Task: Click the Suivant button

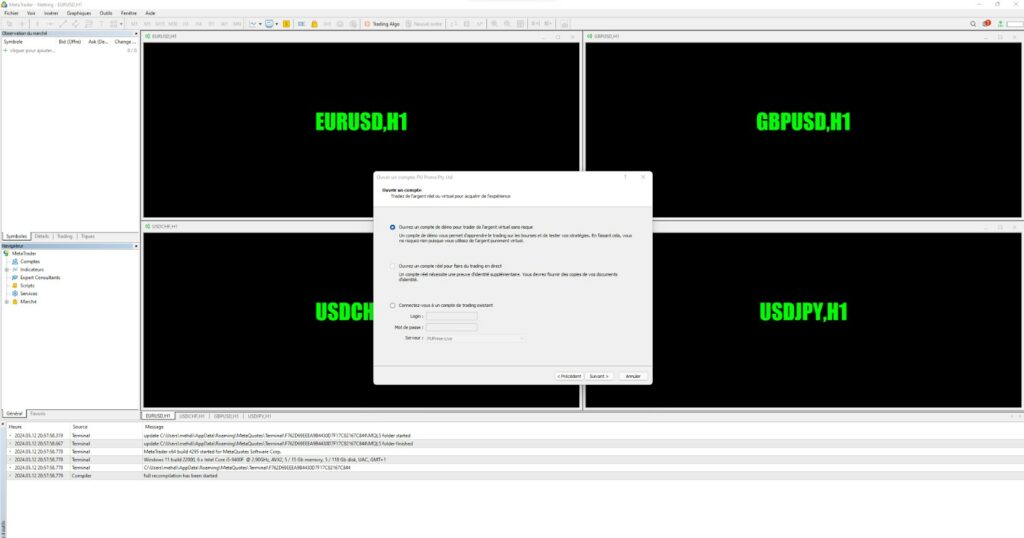Action: click(599, 376)
